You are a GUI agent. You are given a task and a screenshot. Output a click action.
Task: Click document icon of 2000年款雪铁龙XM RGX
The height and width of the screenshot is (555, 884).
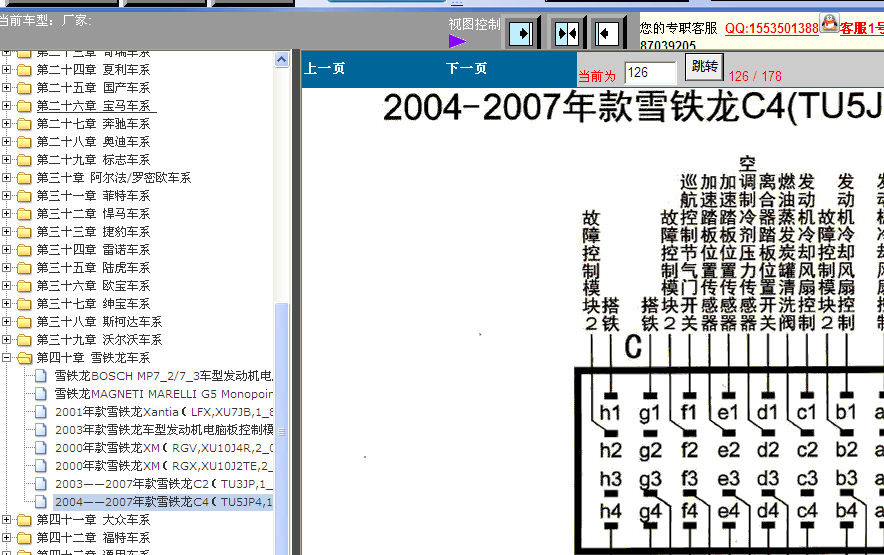tap(41, 466)
